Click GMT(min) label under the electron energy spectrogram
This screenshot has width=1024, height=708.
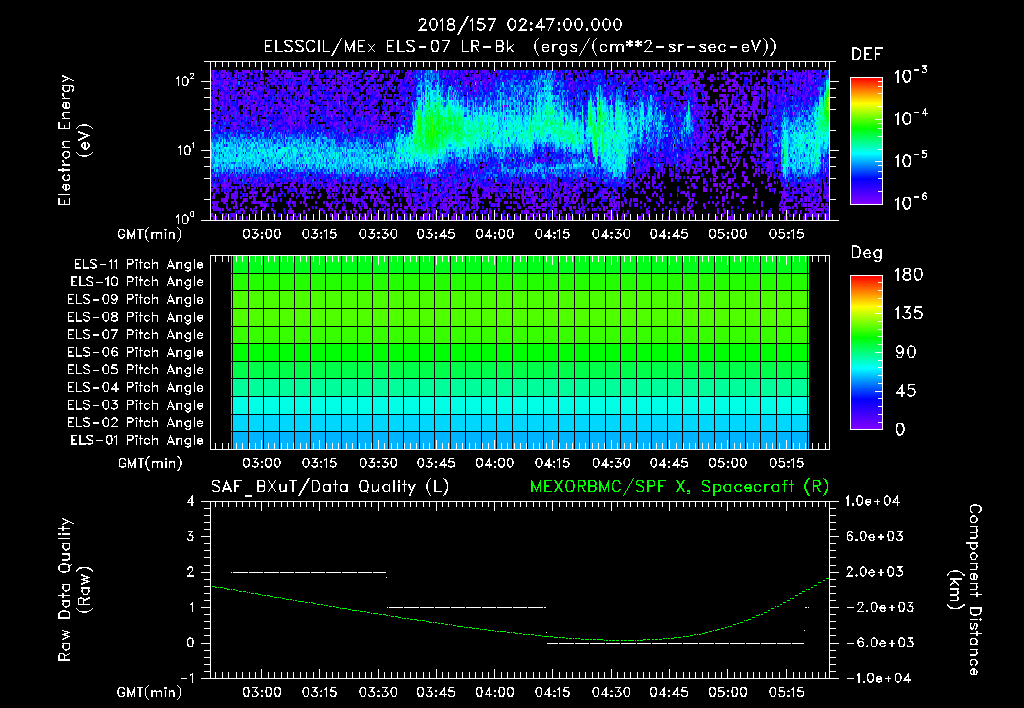click(x=150, y=234)
